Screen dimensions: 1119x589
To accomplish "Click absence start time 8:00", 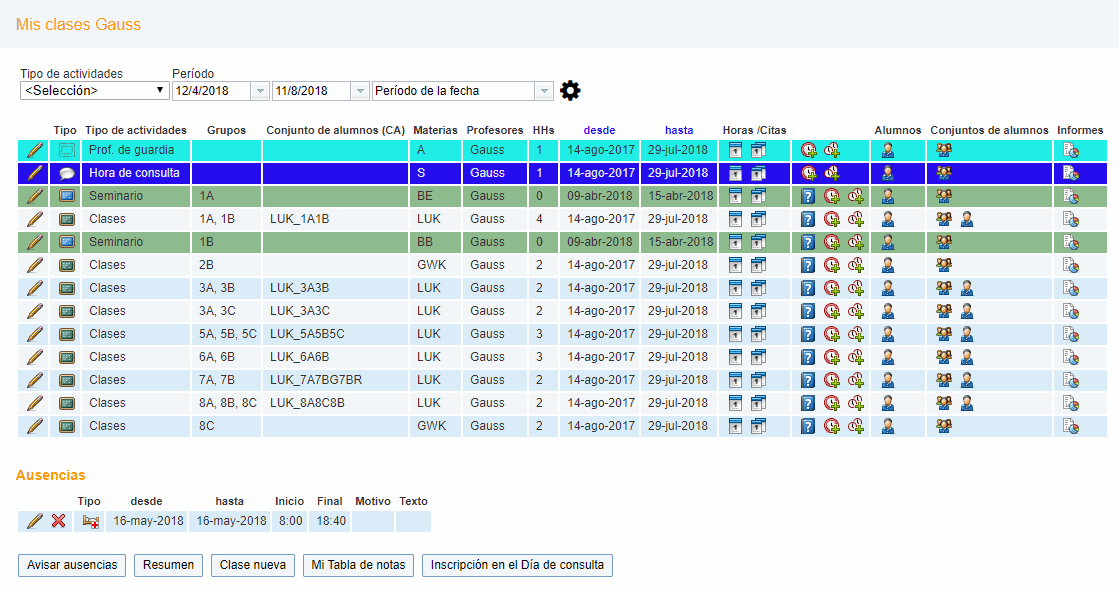I will click(x=290, y=521).
